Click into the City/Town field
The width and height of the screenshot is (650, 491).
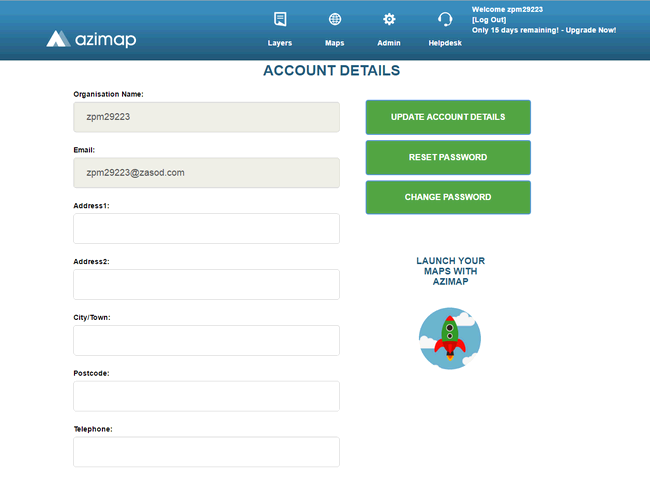point(206,340)
